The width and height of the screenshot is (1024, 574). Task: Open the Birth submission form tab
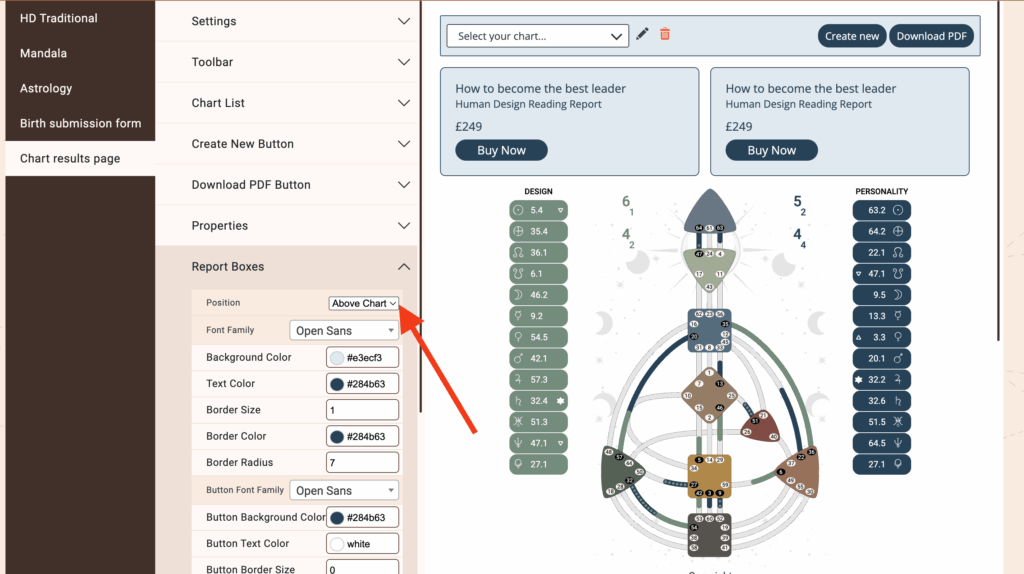click(x=80, y=123)
